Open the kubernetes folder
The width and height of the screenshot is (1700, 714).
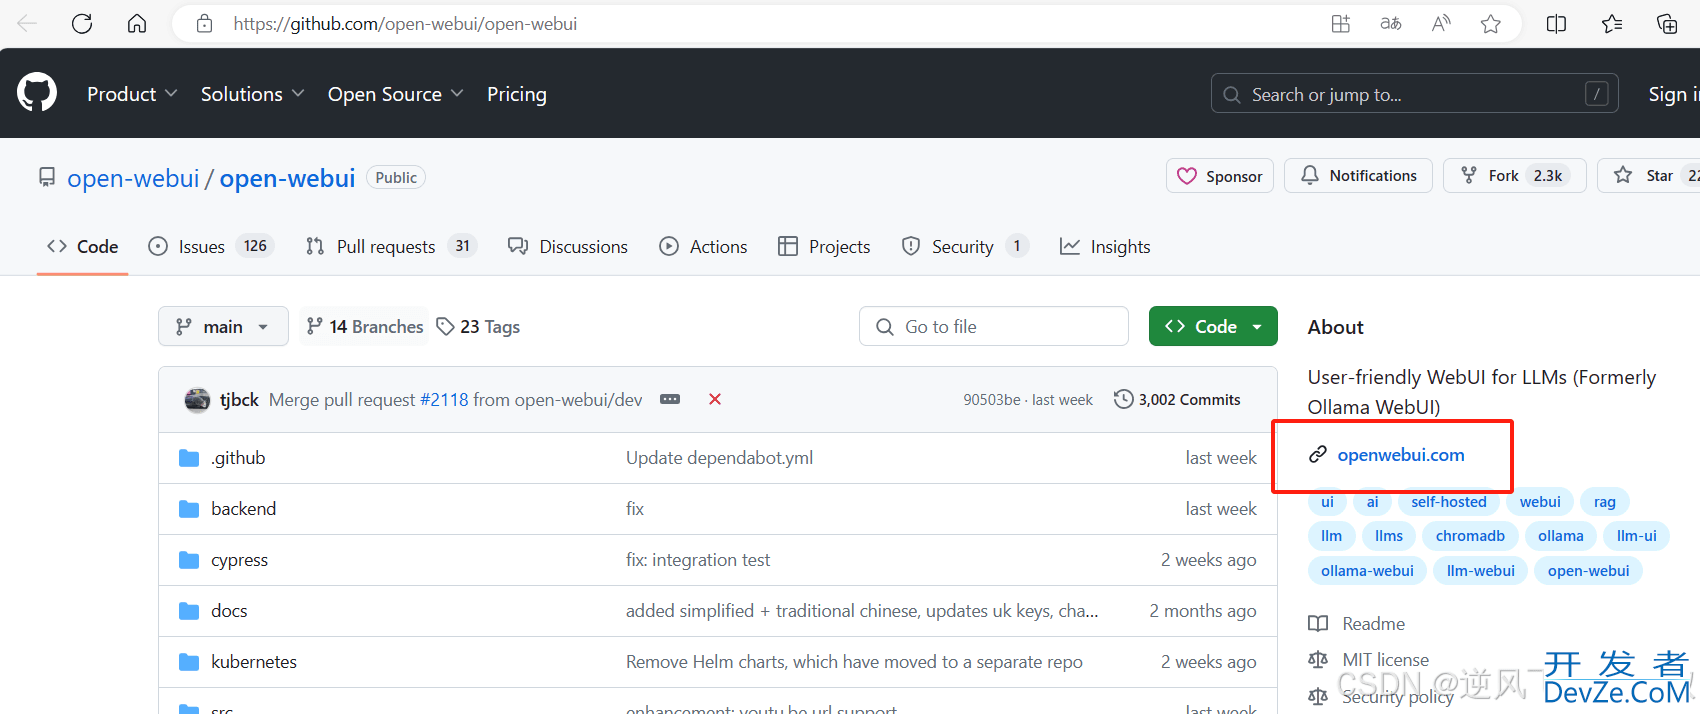click(254, 662)
